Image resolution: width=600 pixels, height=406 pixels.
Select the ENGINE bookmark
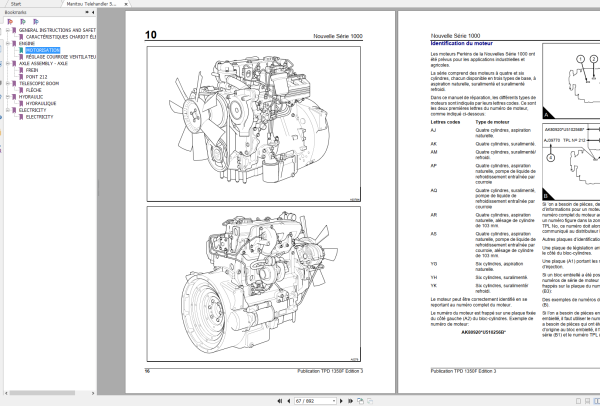(27, 44)
